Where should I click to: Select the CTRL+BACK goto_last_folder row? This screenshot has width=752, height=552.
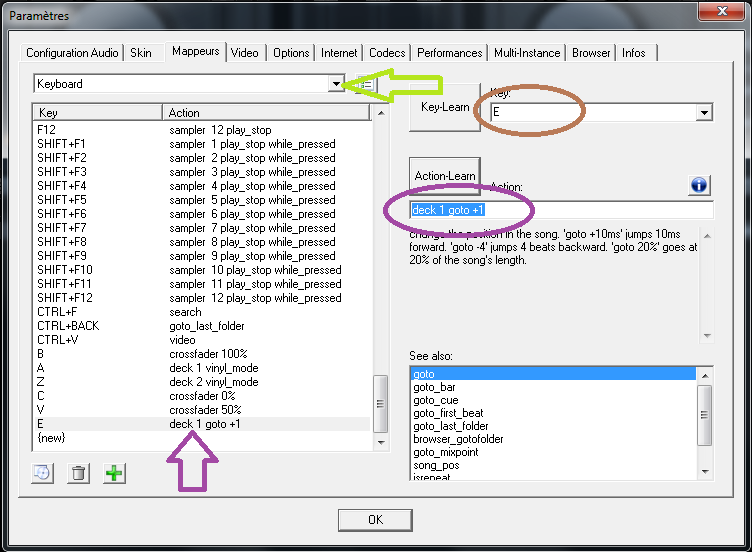click(x=202, y=326)
